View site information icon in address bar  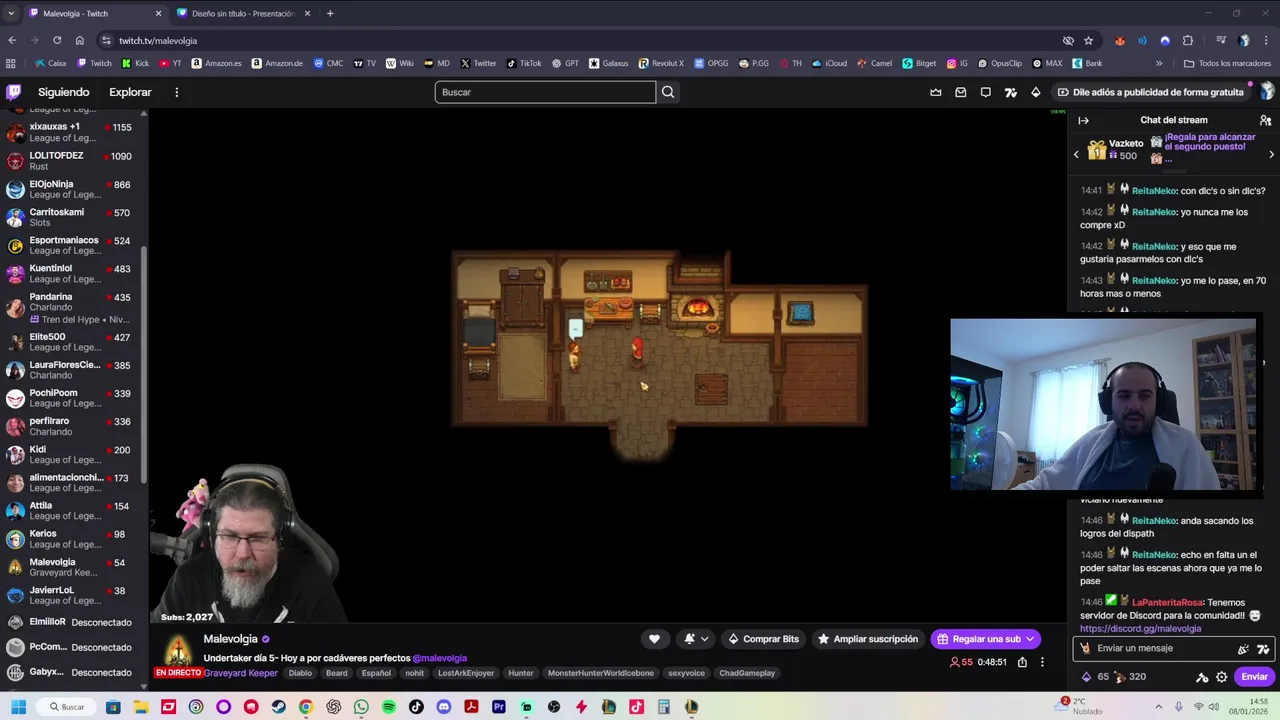[x=106, y=41]
